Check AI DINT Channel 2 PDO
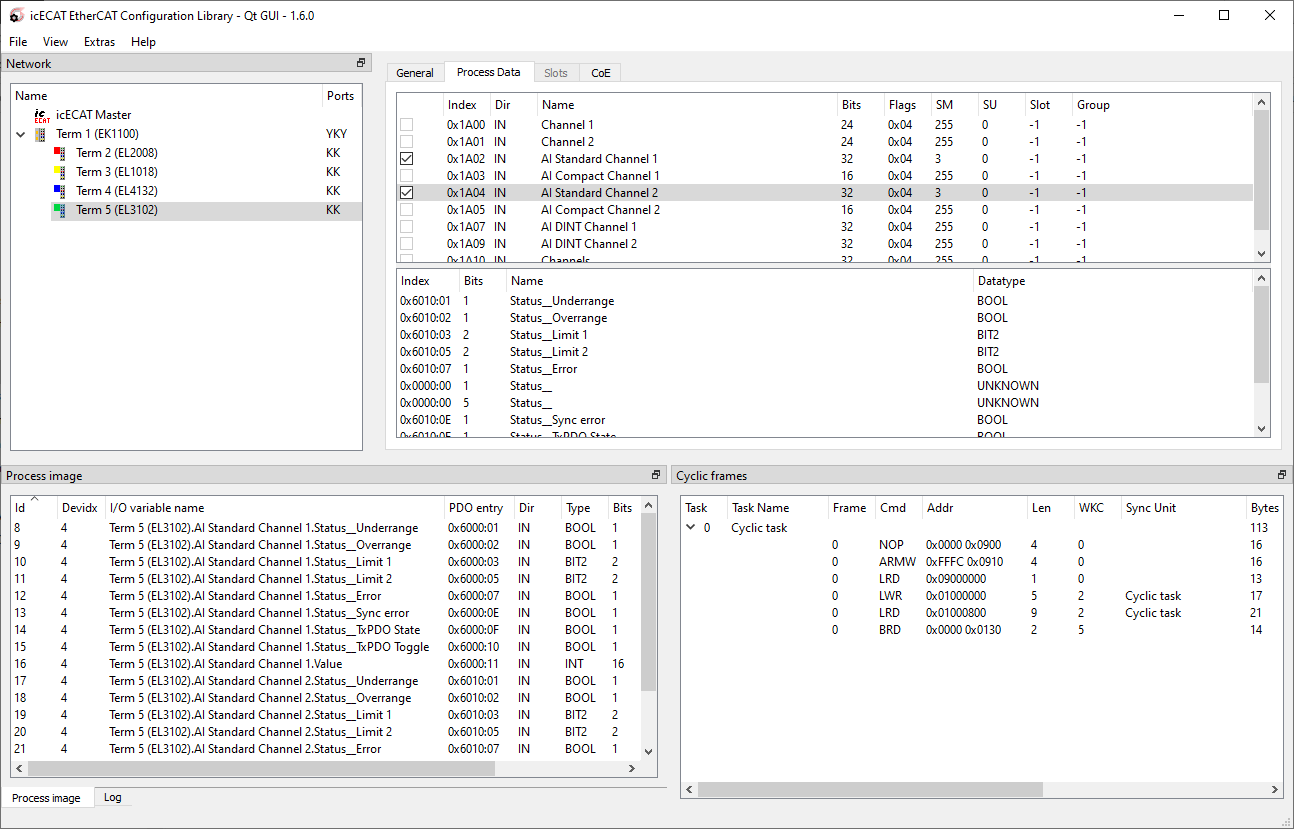This screenshot has height=829, width=1294. 406,244
